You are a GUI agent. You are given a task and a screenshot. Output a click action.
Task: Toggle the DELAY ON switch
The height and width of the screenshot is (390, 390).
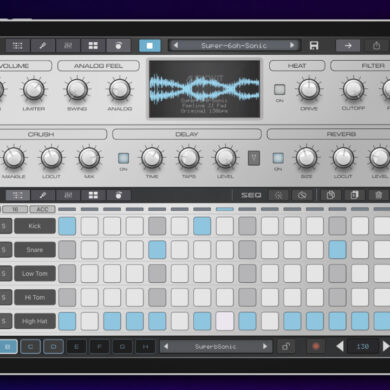click(x=123, y=158)
